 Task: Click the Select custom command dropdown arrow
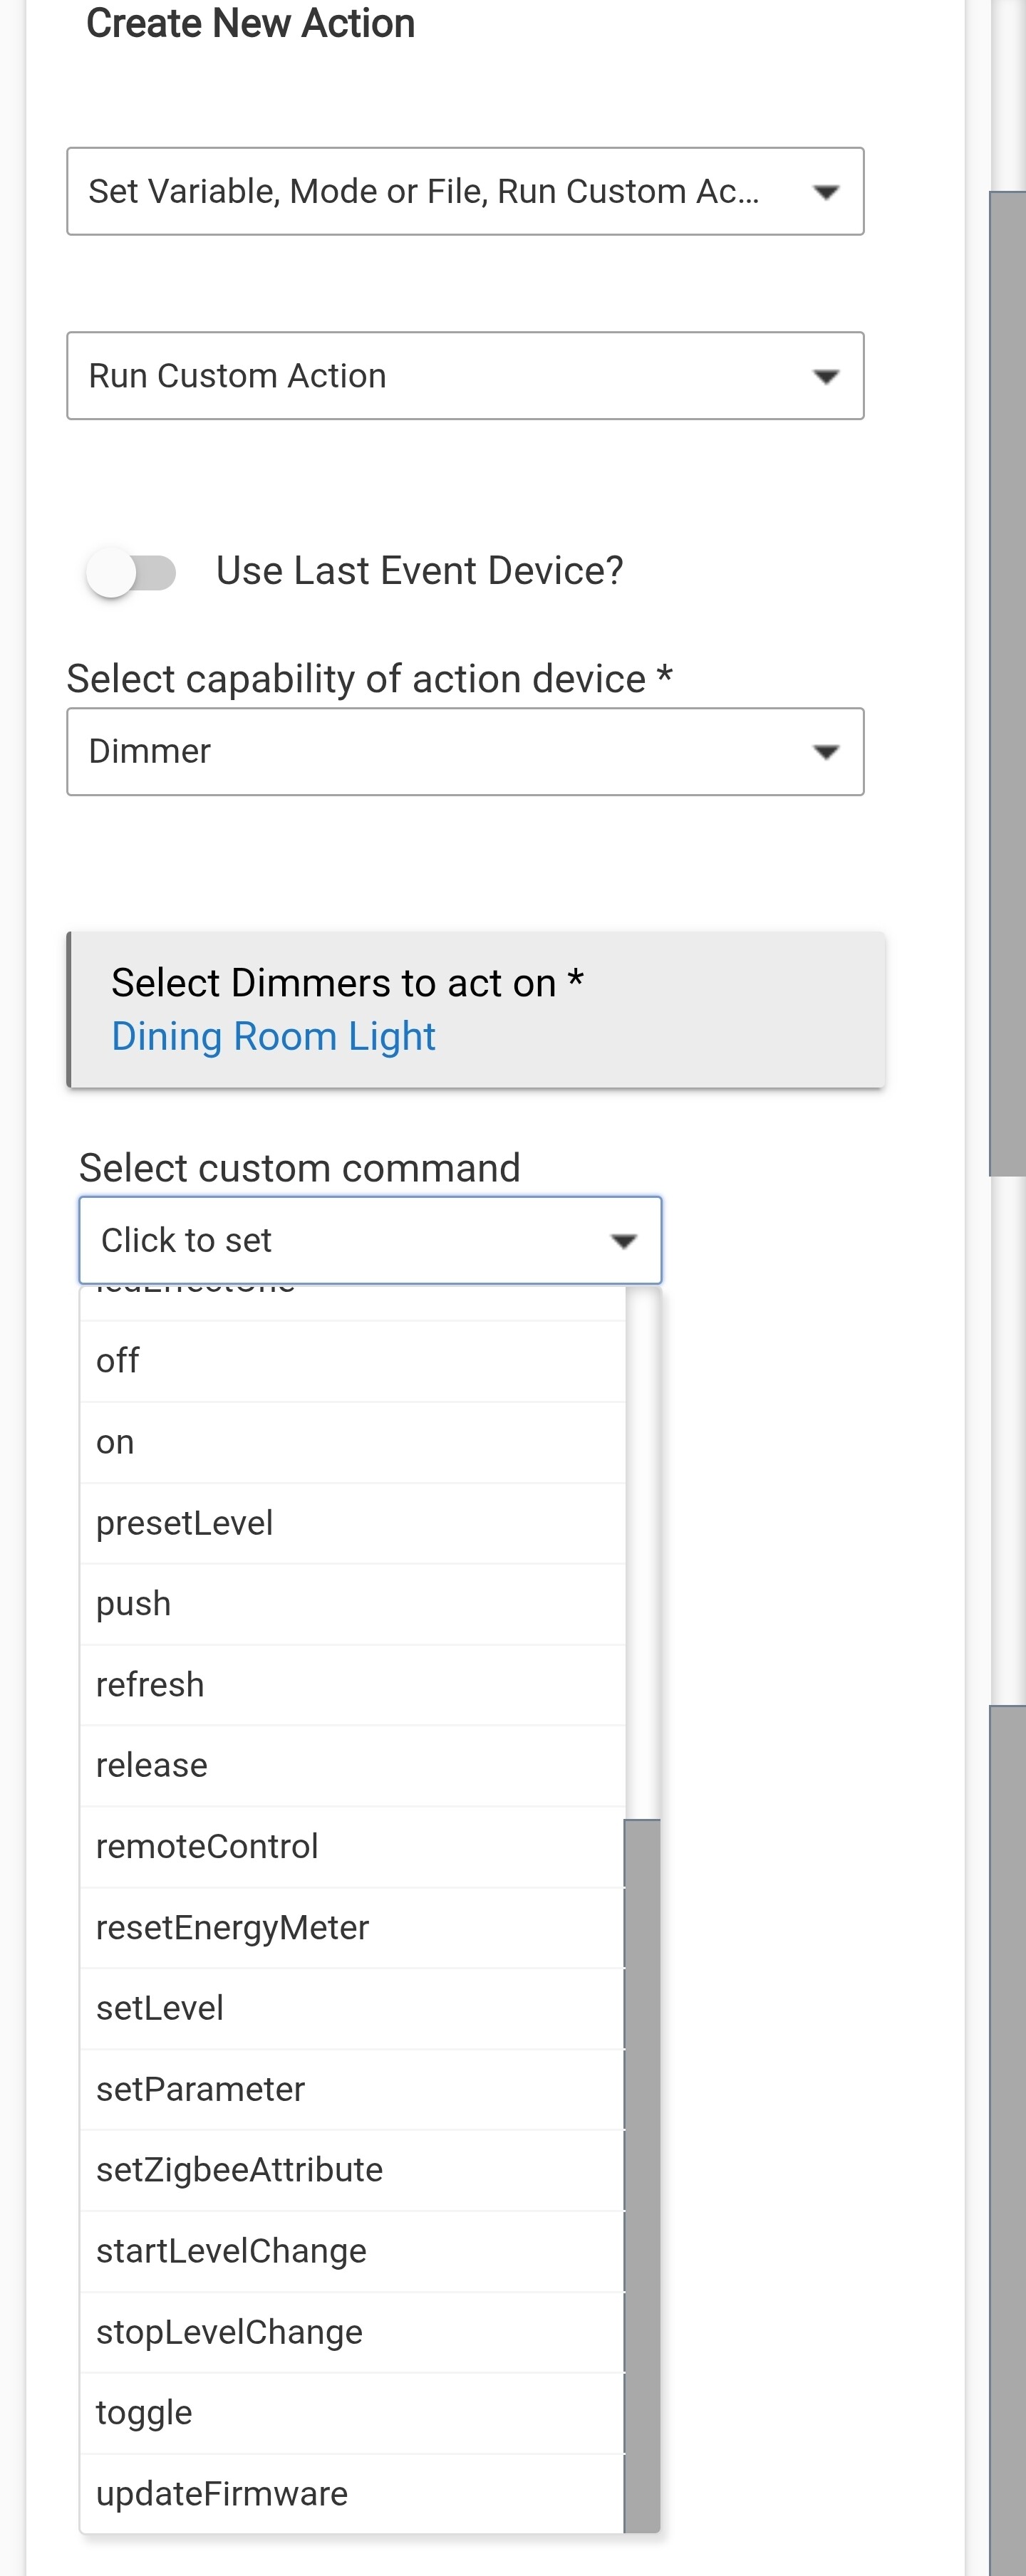[x=624, y=1241]
